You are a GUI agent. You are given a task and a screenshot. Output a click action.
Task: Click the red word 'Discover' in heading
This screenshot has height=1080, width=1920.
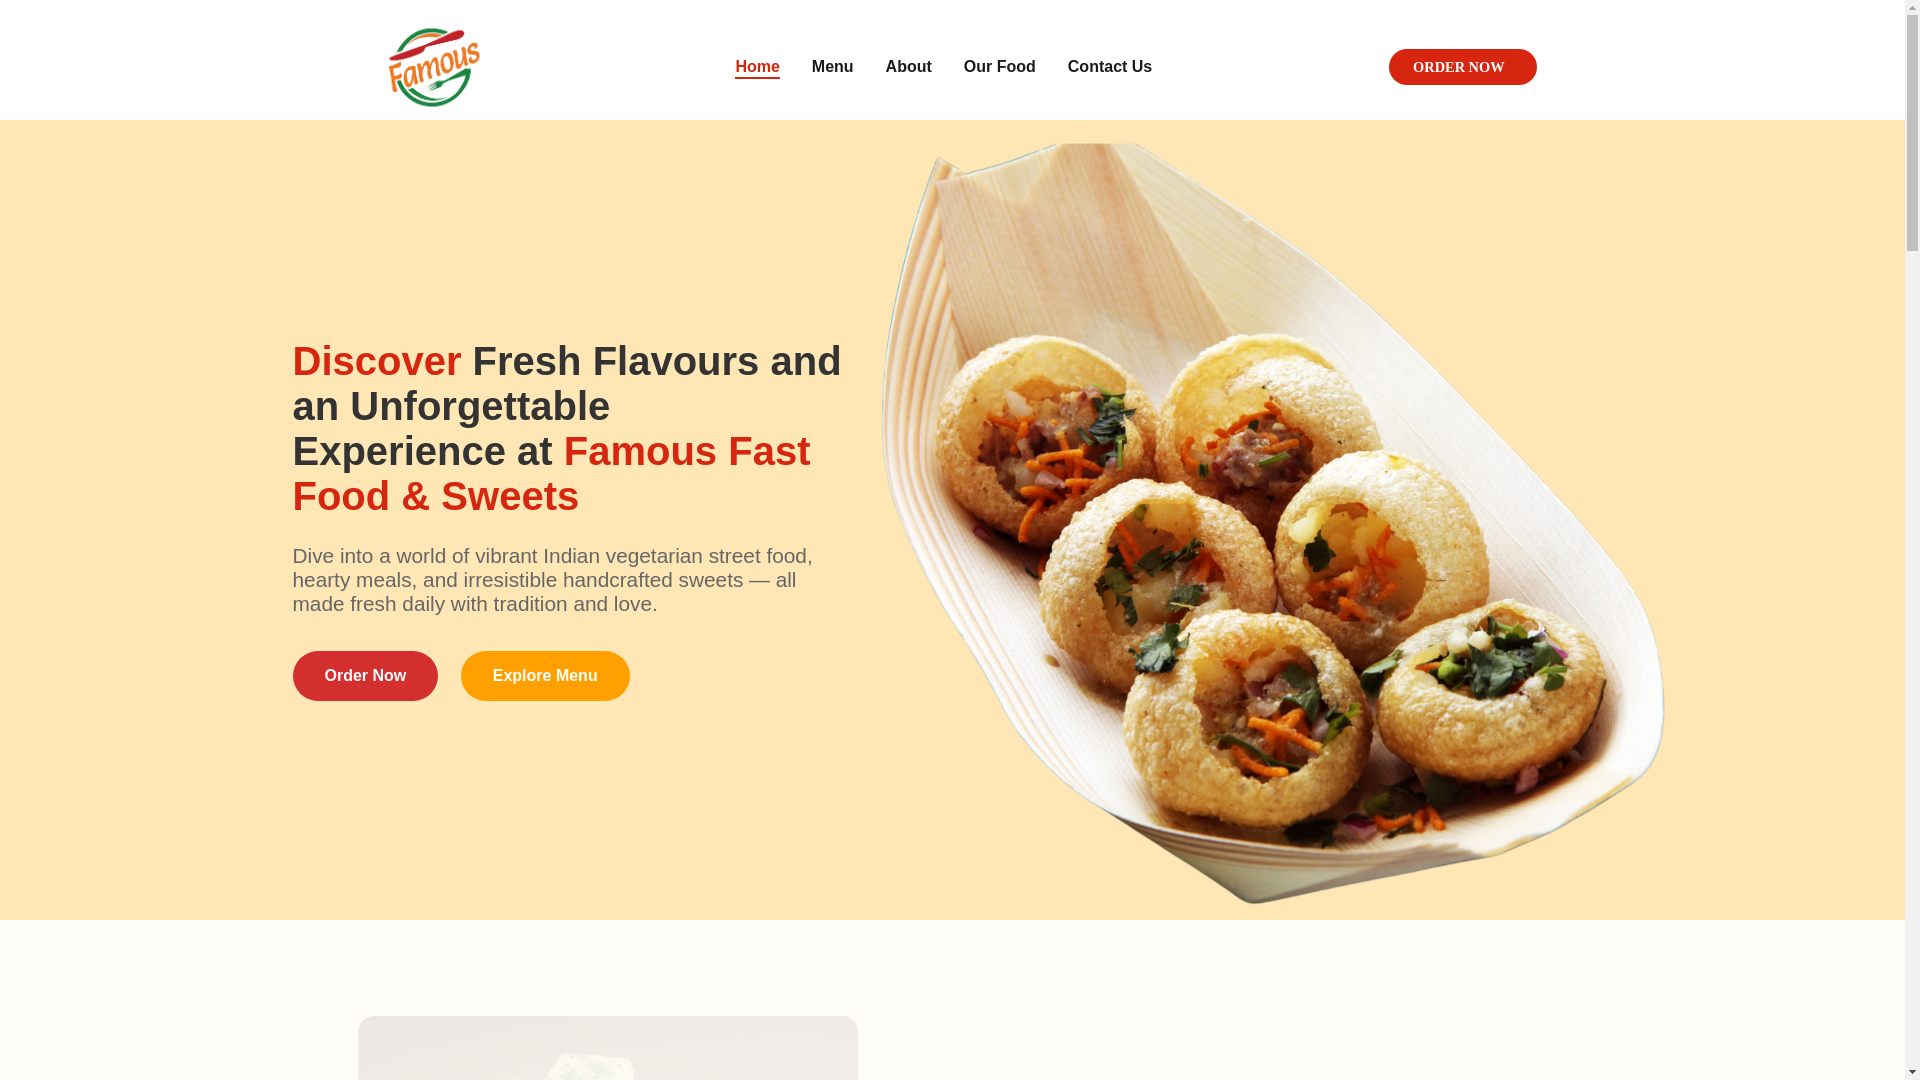[x=377, y=361]
